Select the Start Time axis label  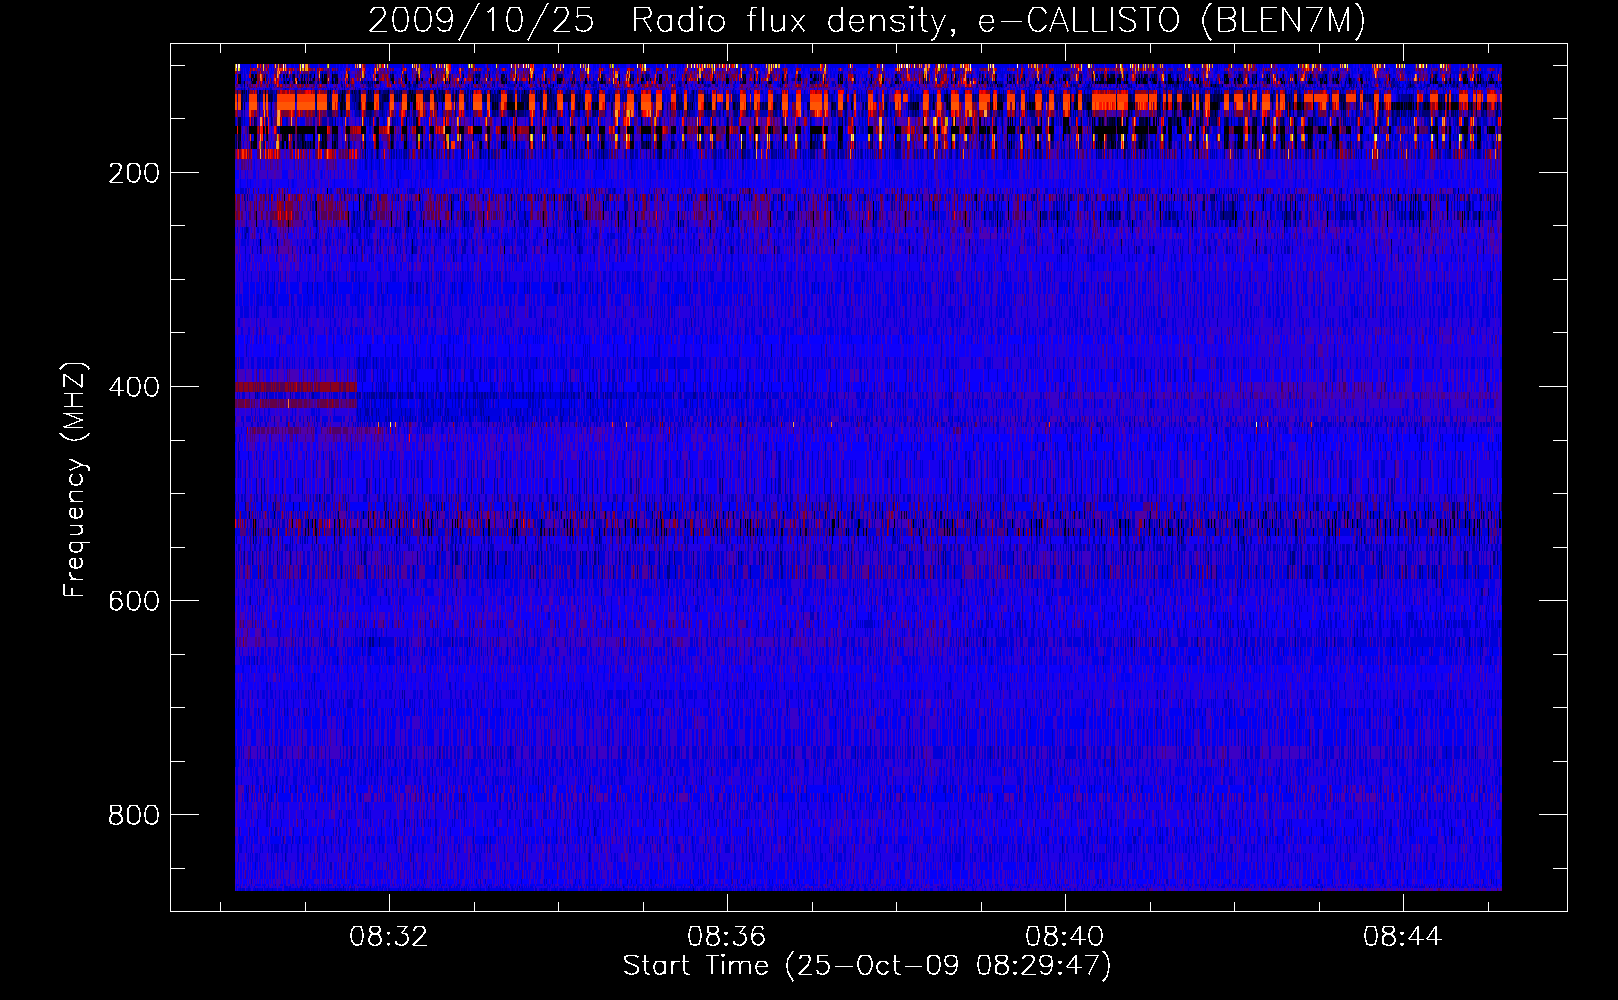[x=867, y=965]
